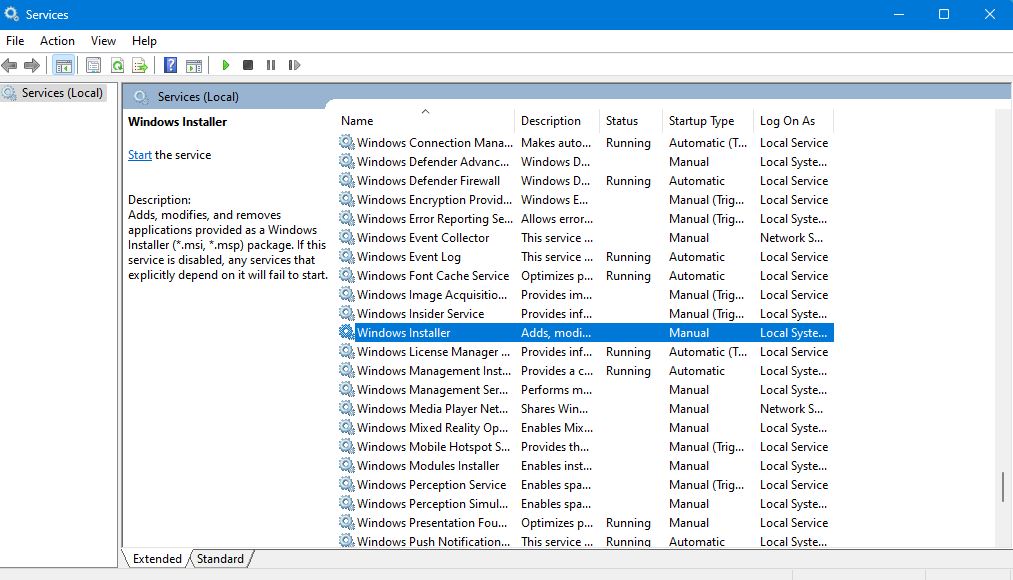The height and width of the screenshot is (580, 1013).
Task: Click gear icon beside Windows Defender Firewall
Action: (x=347, y=180)
